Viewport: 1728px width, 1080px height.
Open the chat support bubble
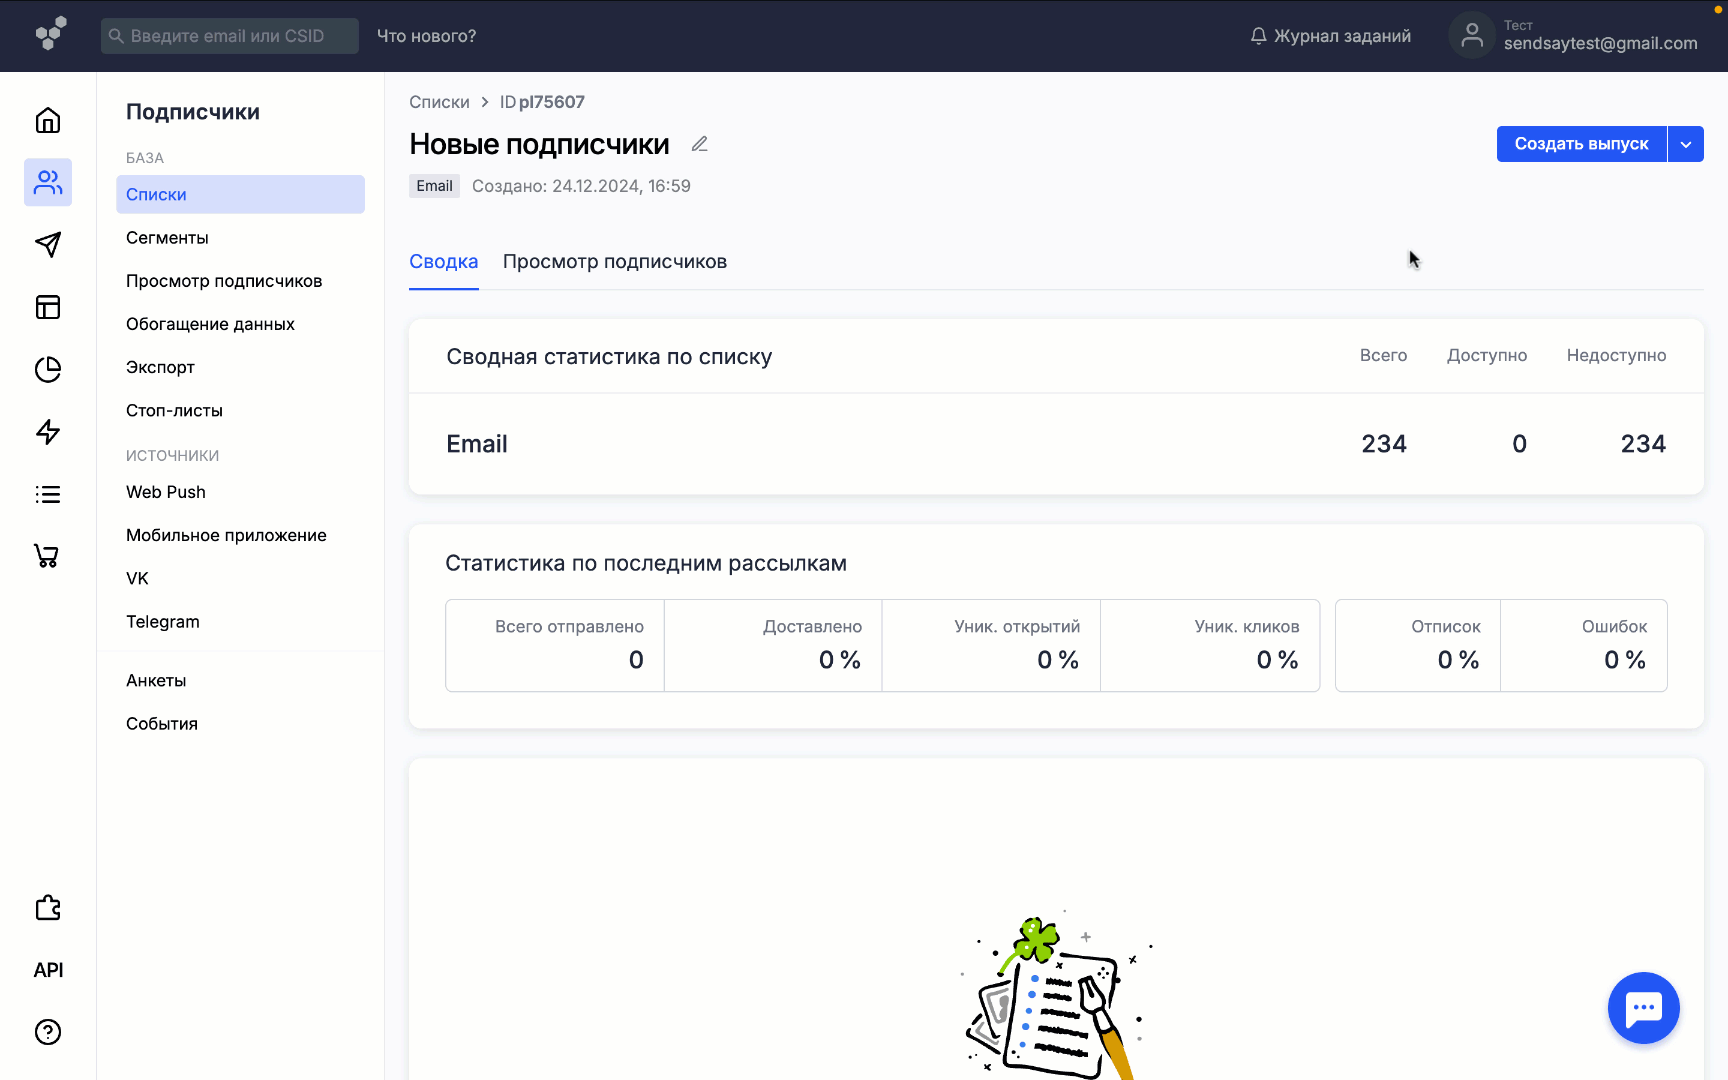[1643, 1008]
